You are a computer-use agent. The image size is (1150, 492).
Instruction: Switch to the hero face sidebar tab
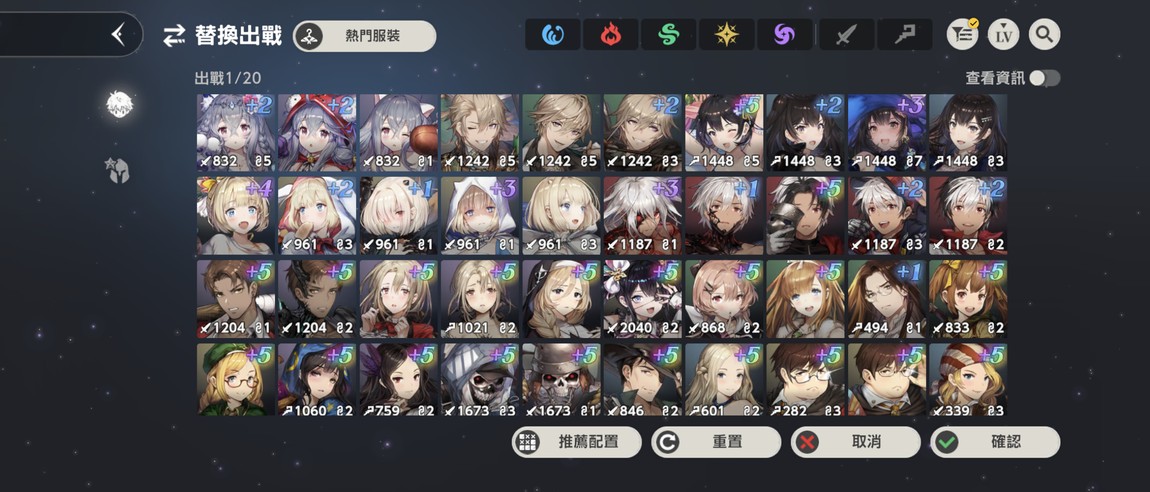pyautogui.click(x=119, y=105)
